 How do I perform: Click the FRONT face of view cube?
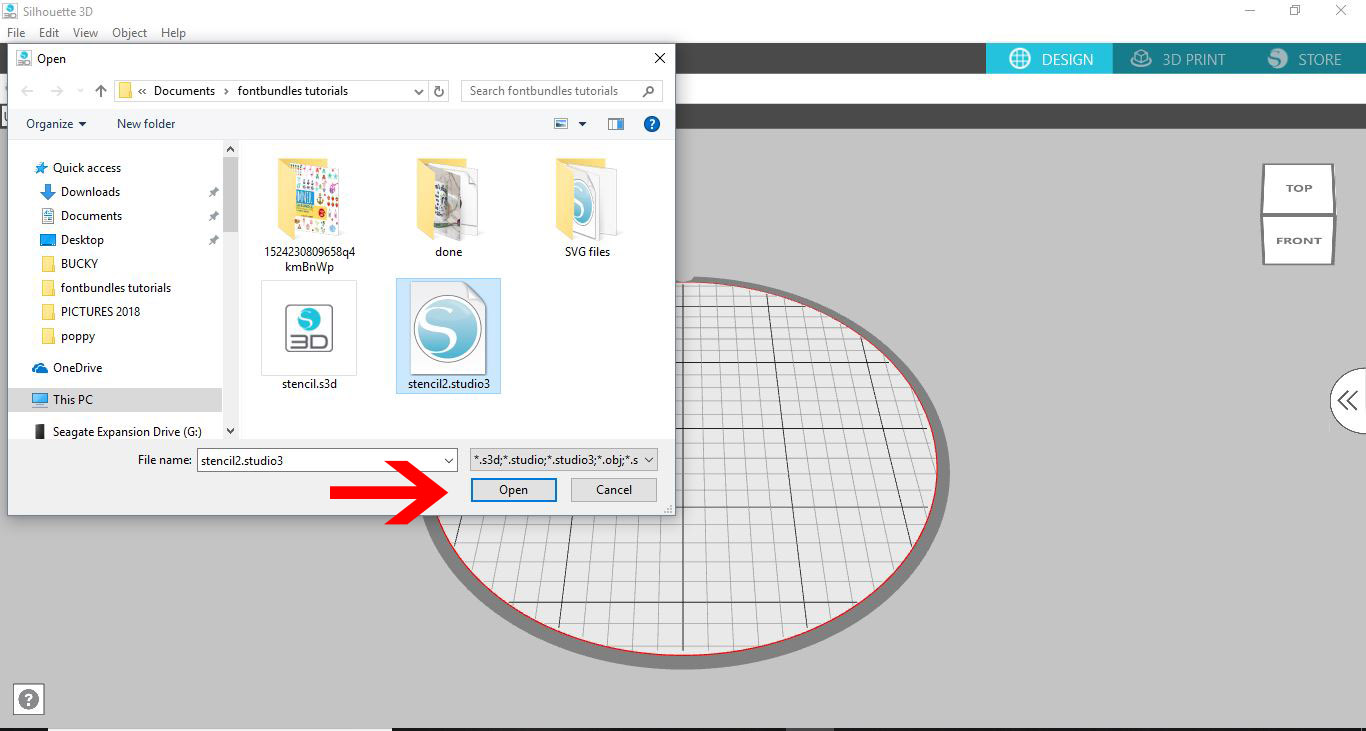pos(1298,240)
